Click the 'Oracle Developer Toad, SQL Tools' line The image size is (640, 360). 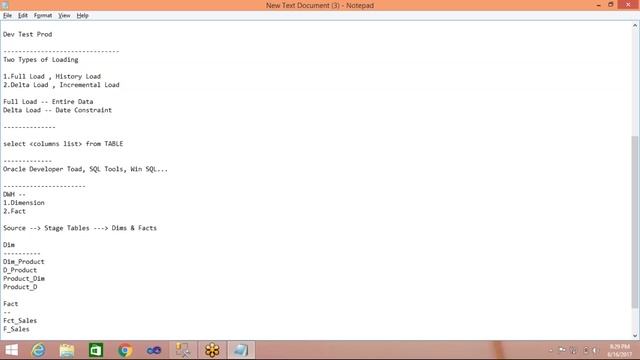tap(85, 169)
